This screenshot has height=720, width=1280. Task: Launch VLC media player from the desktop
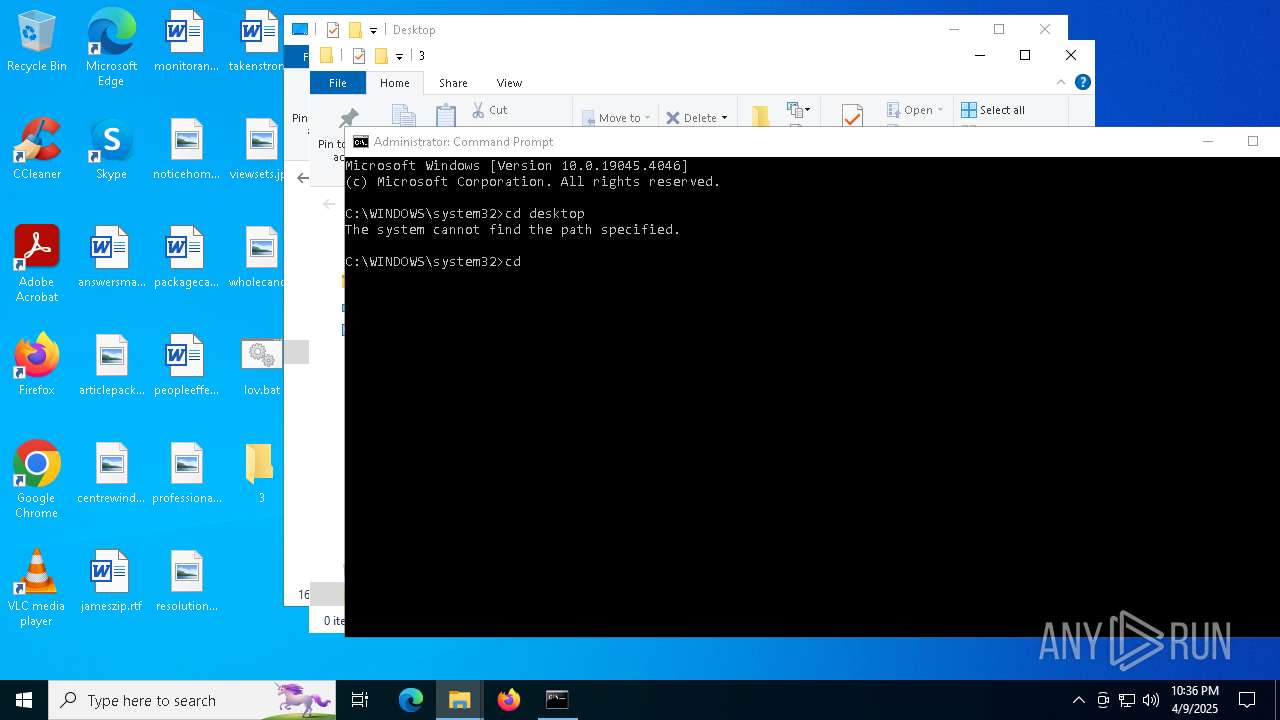[37, 588]
